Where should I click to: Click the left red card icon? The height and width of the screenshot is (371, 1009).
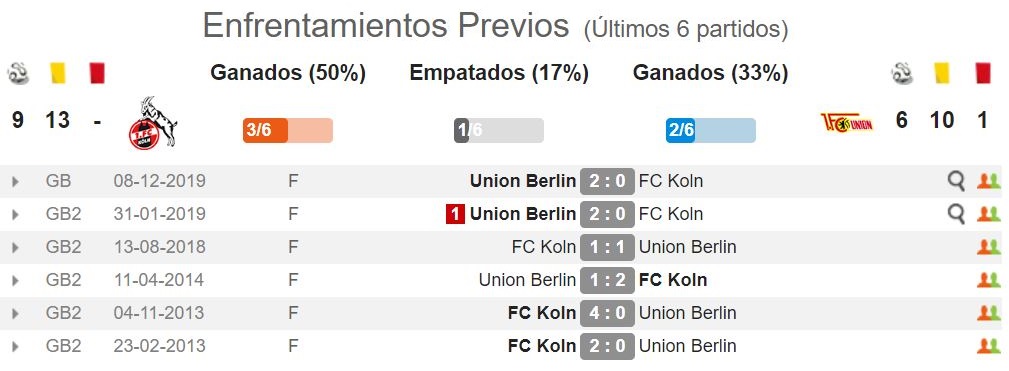[97, 73]
